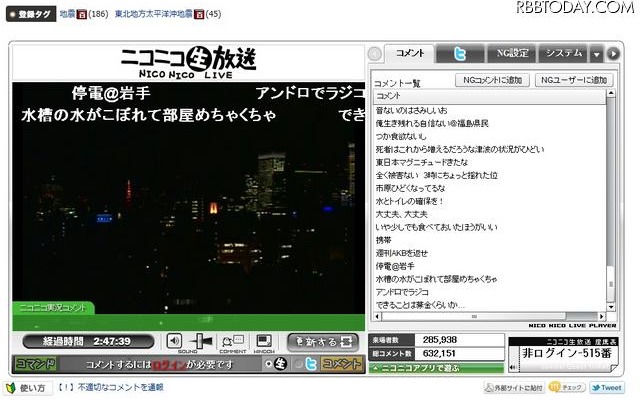Click the 使い方 help button
The image size is (640, 400).
[x=27, y=388]
